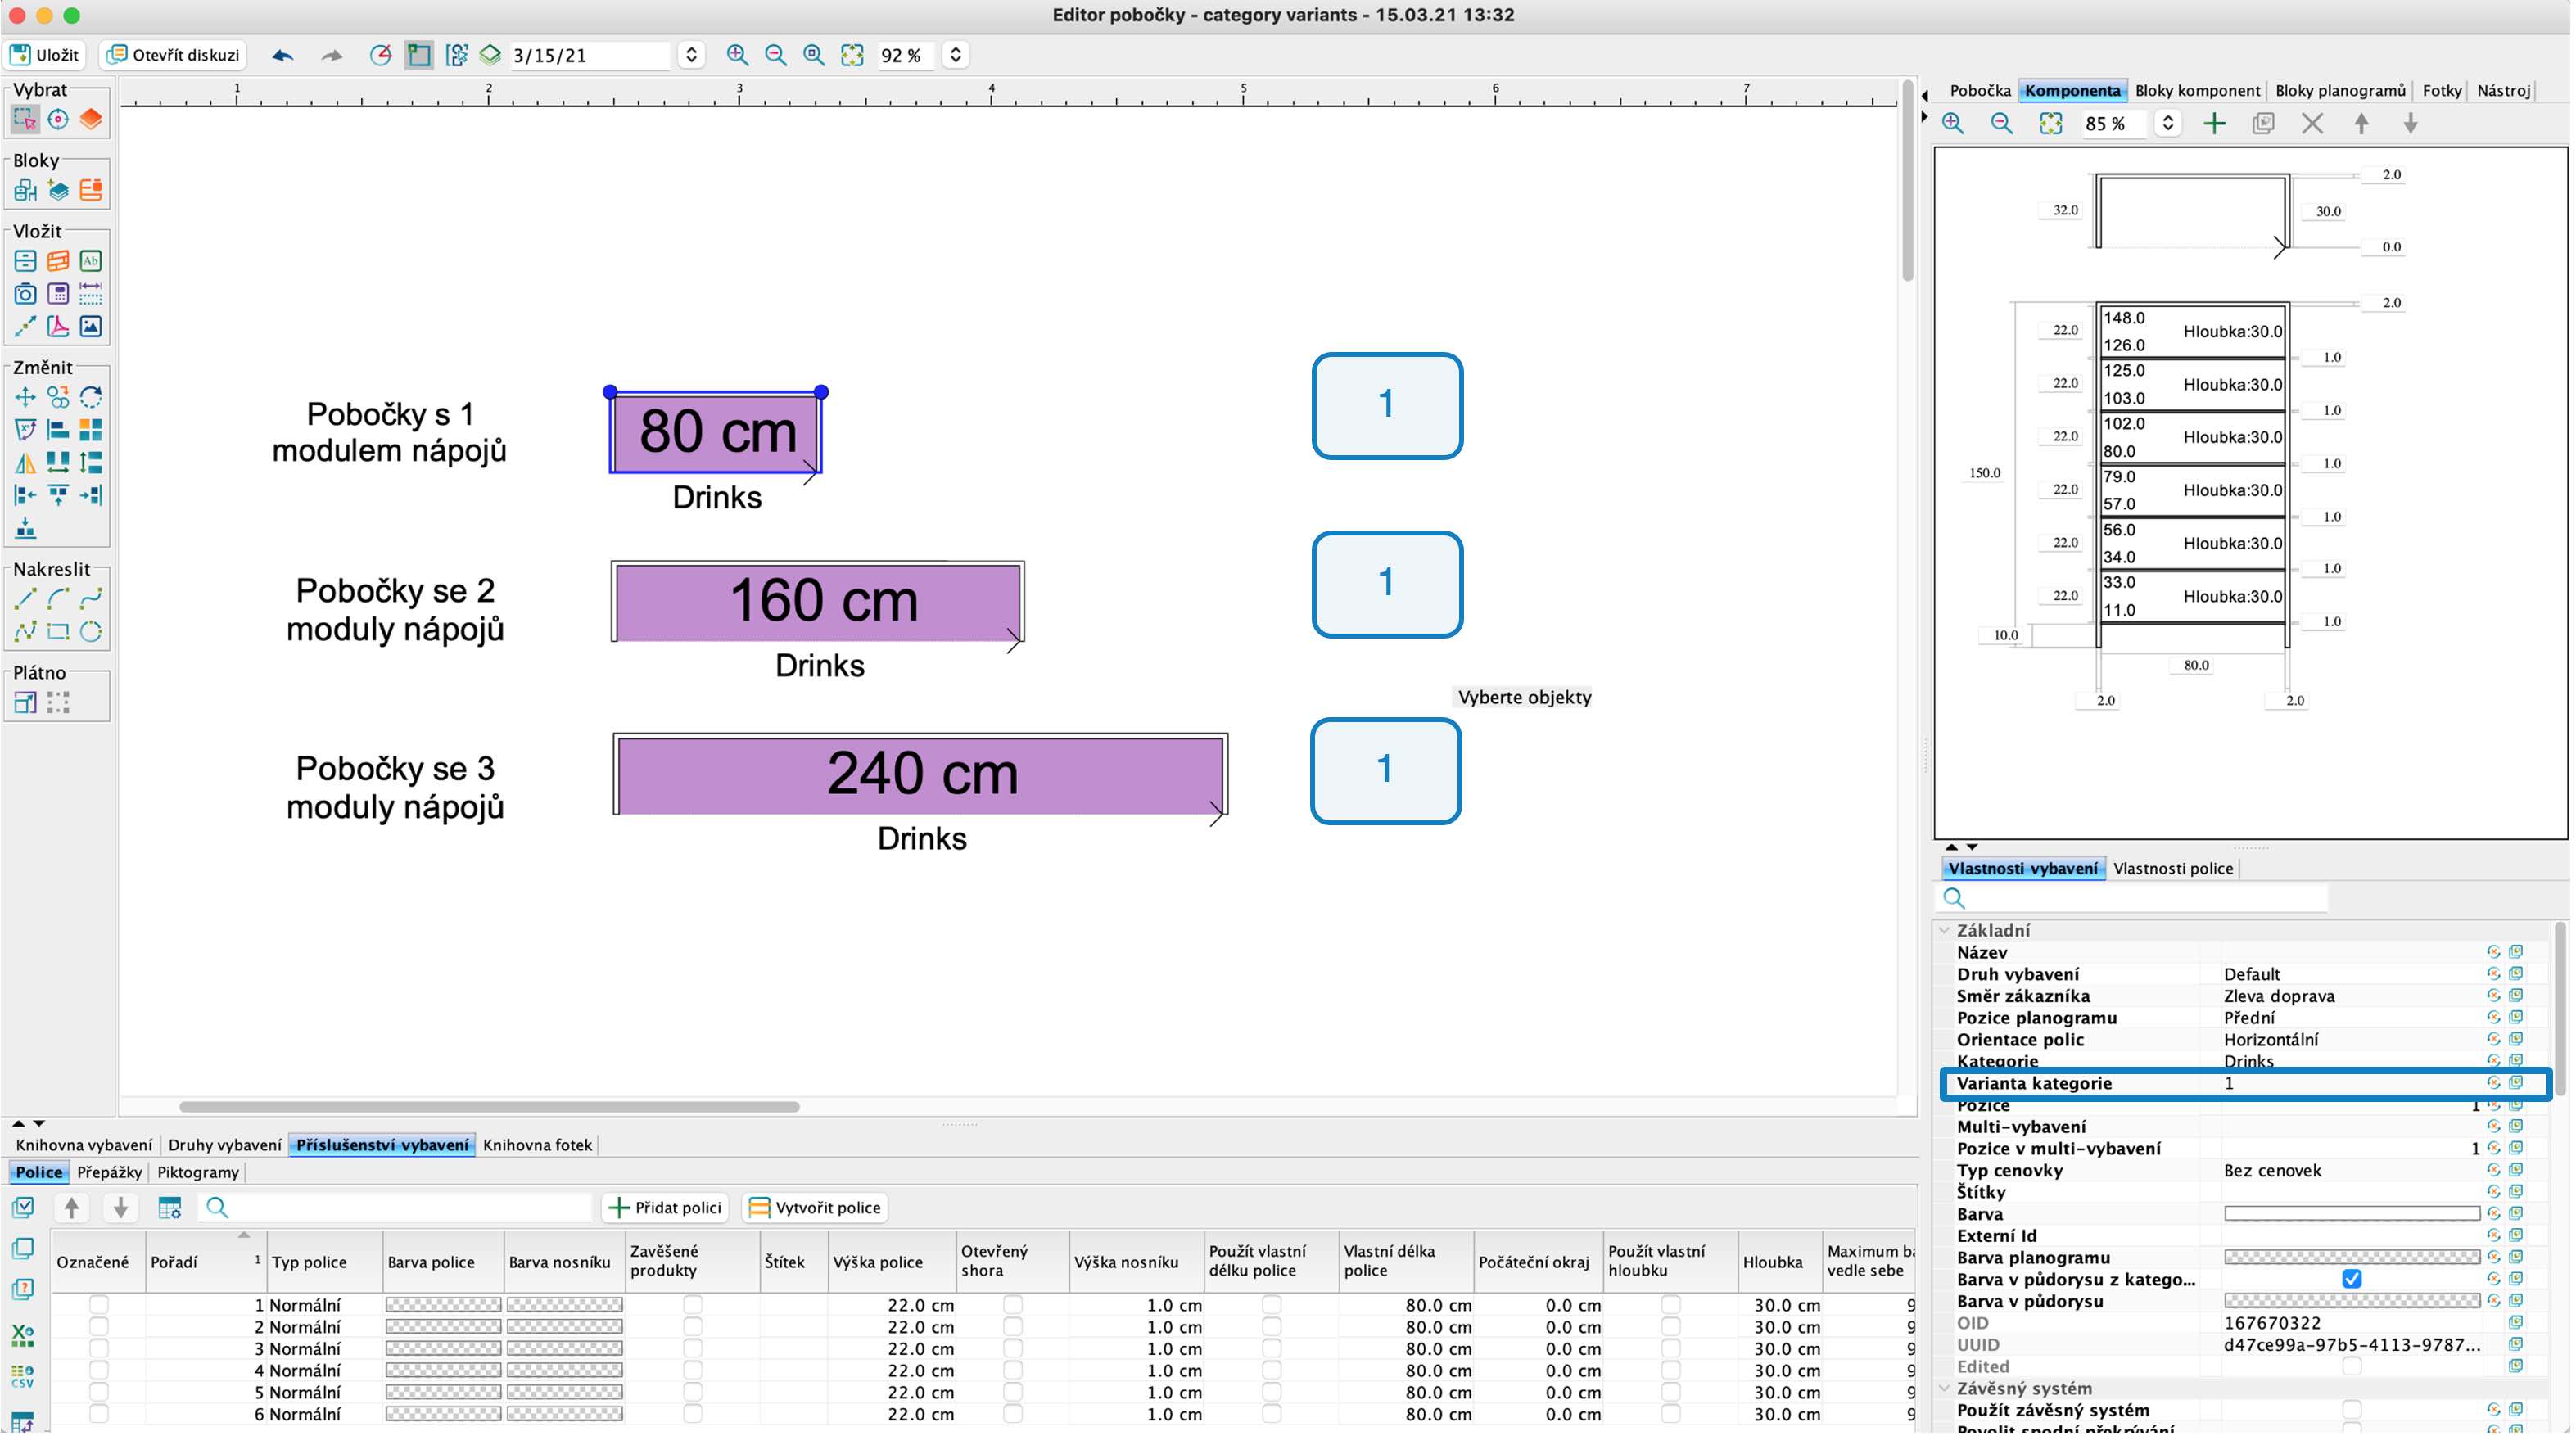Insert a text label with the Ab icon
2576x1436 pixels.
91,261
